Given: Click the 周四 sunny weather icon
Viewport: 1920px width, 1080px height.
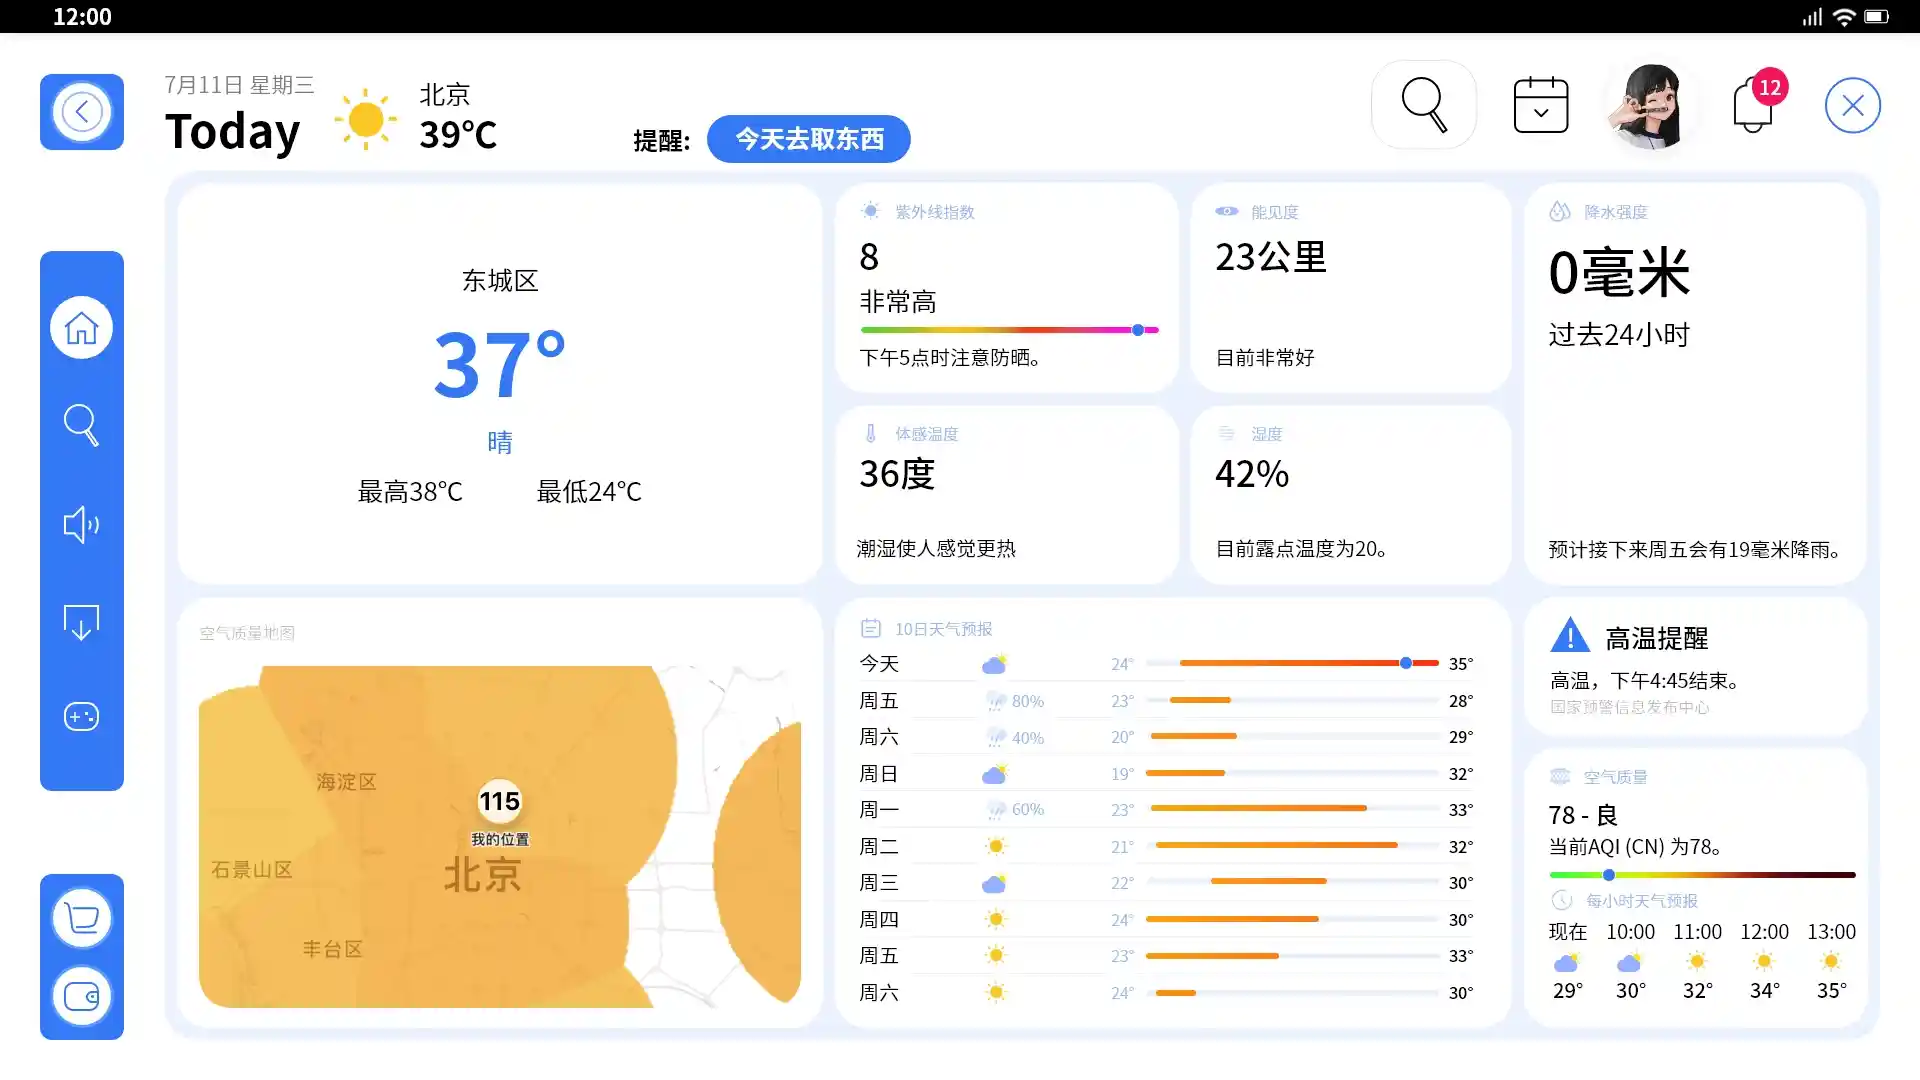Looking at the screenshot, I should 995,919.
